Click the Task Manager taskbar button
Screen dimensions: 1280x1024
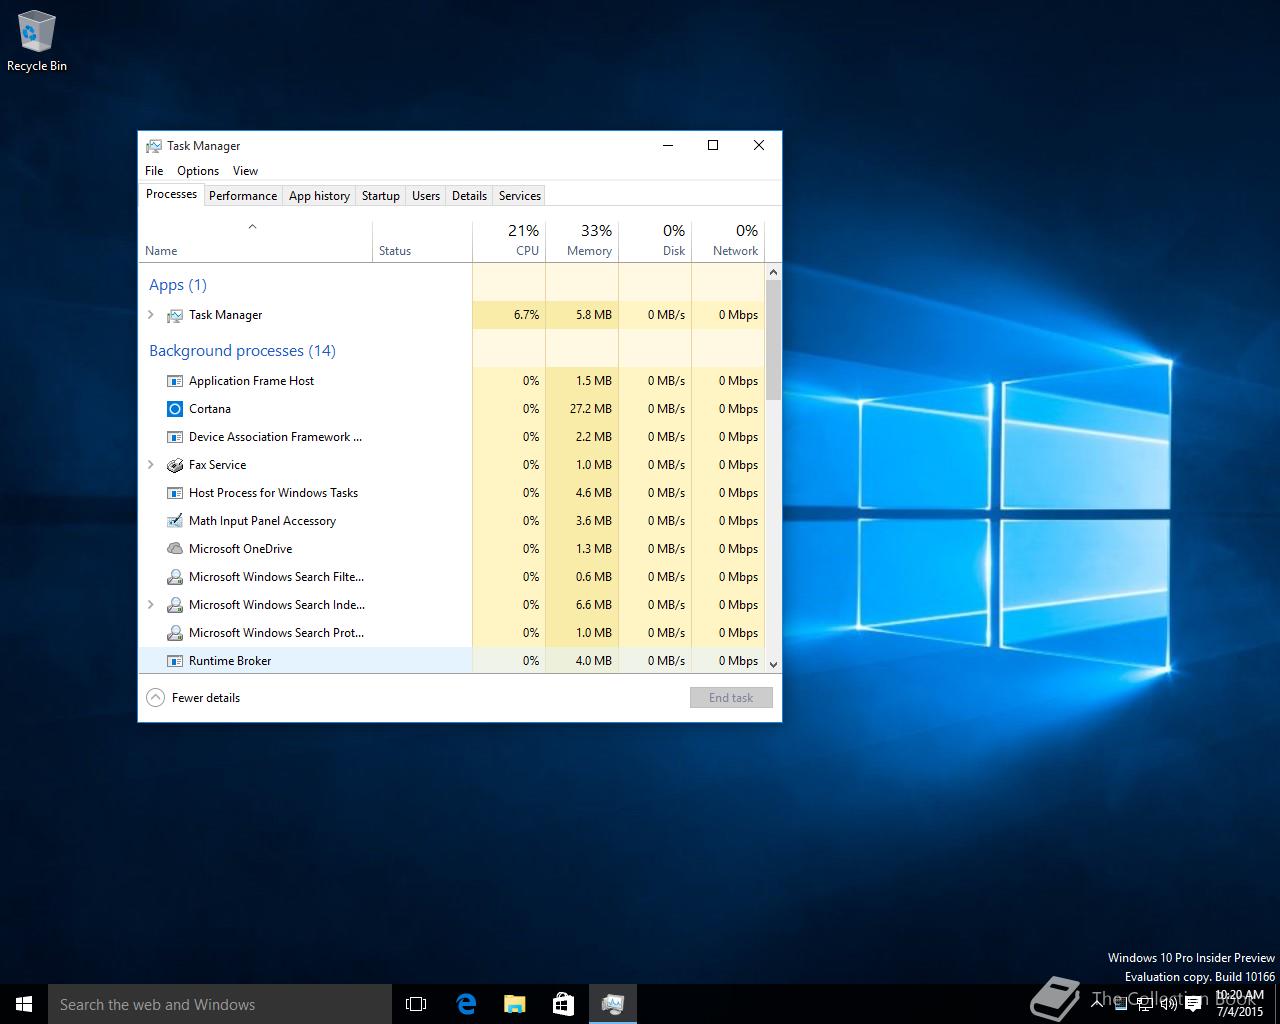pyautogui.click(x=613, y=1004)
